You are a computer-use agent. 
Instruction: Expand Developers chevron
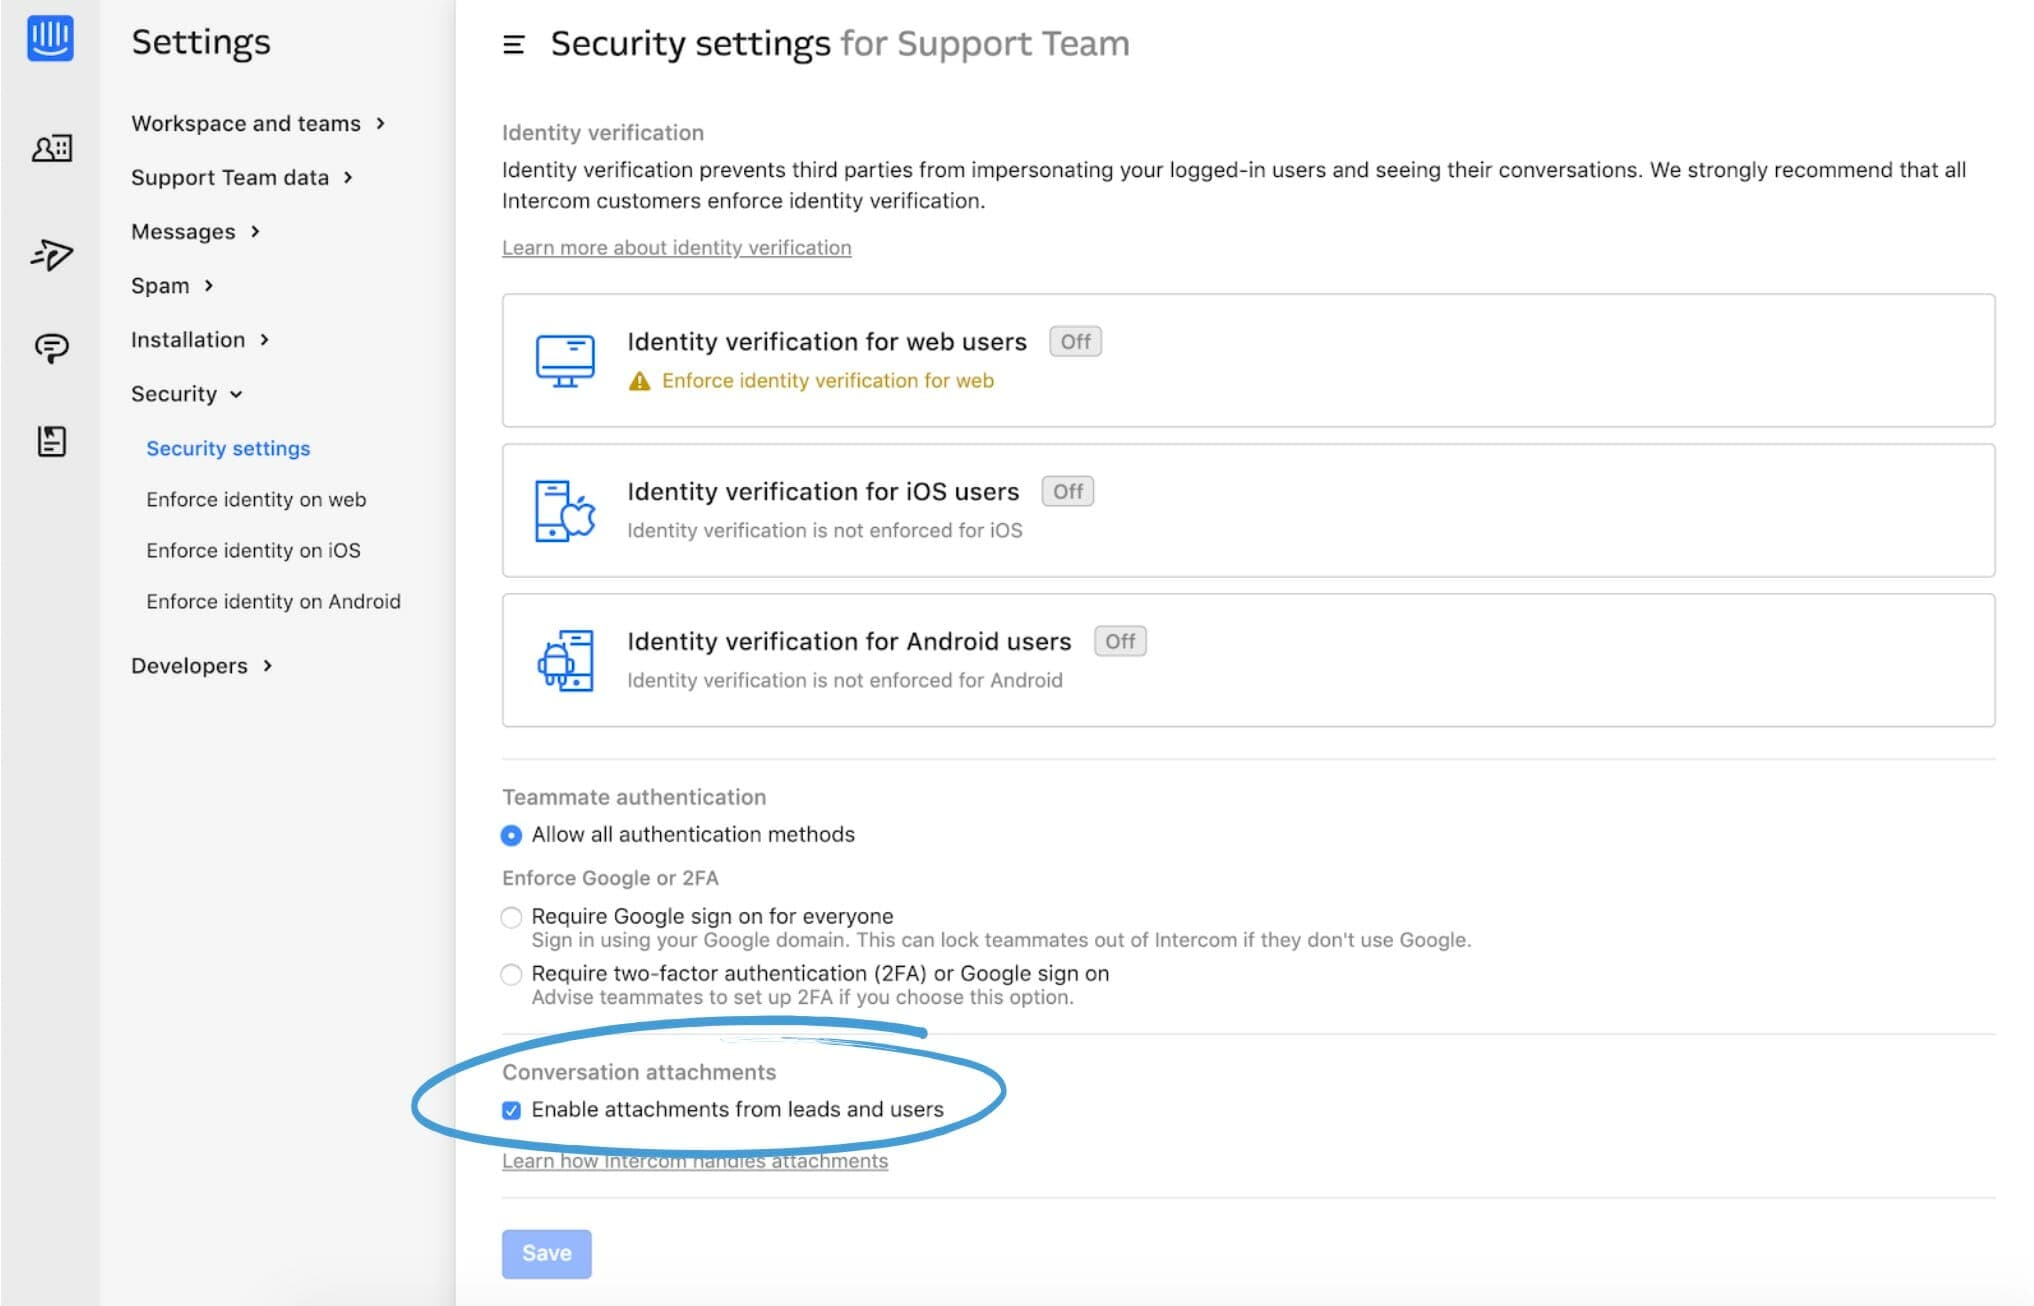268,666
